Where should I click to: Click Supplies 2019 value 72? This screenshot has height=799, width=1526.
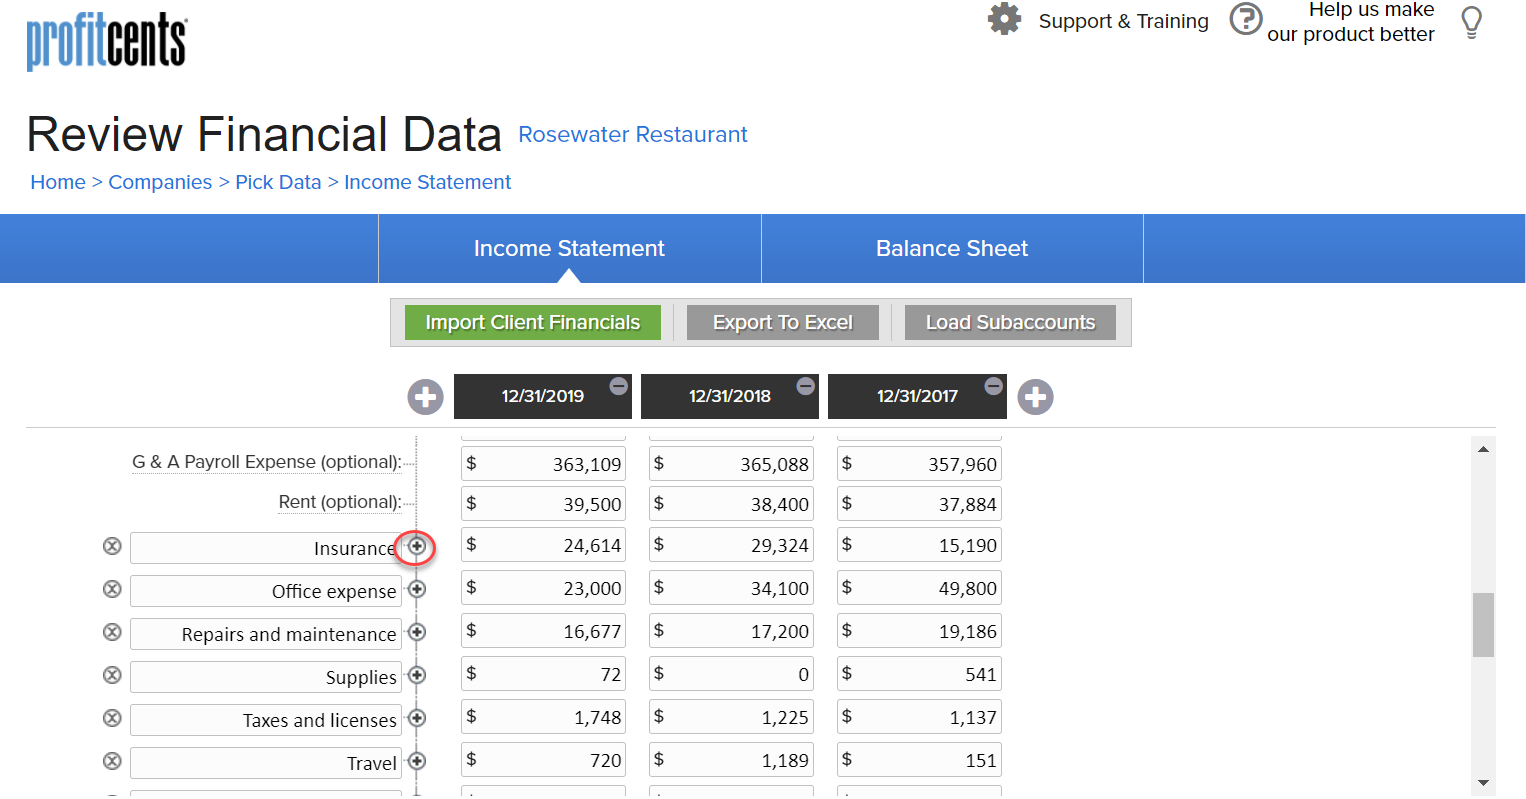click(x=543, y=674)
